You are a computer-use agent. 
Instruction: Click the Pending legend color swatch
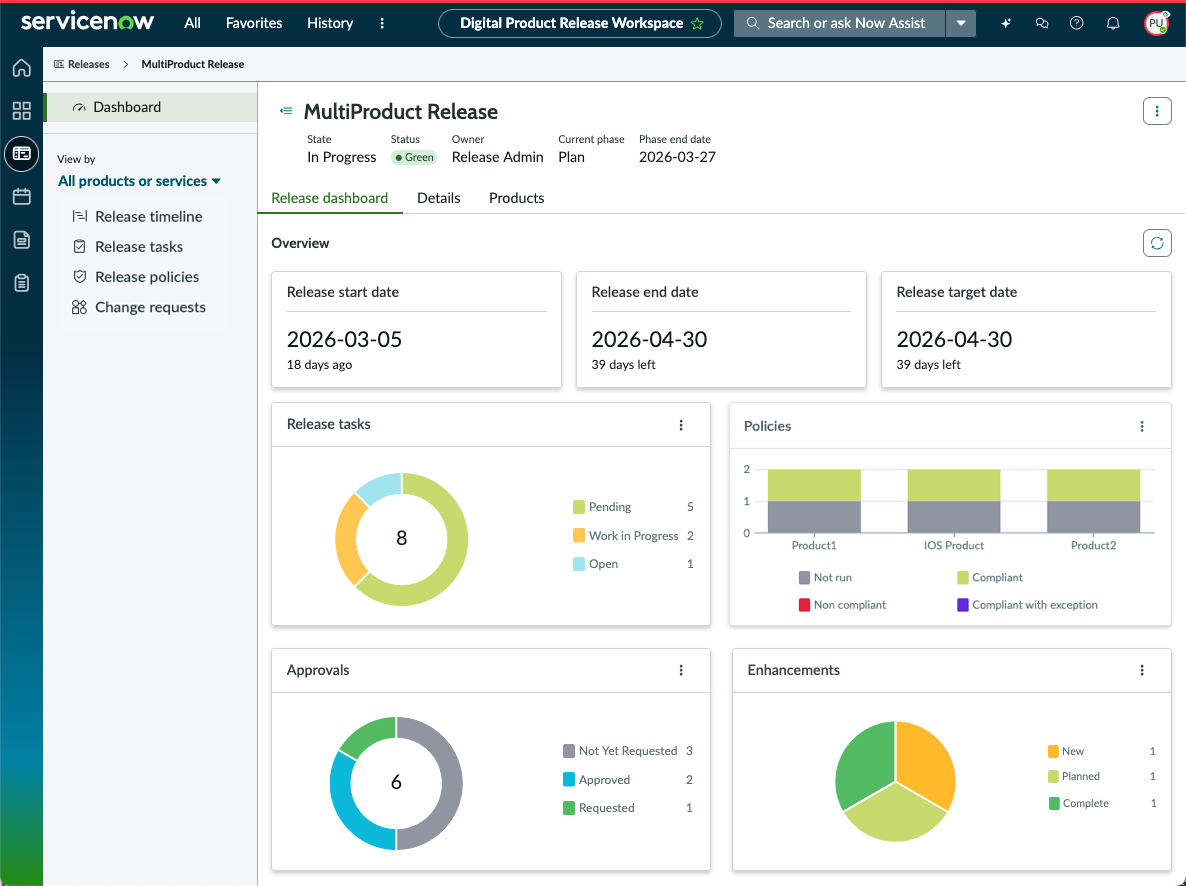pyautogui.click(x=579, y=507)
